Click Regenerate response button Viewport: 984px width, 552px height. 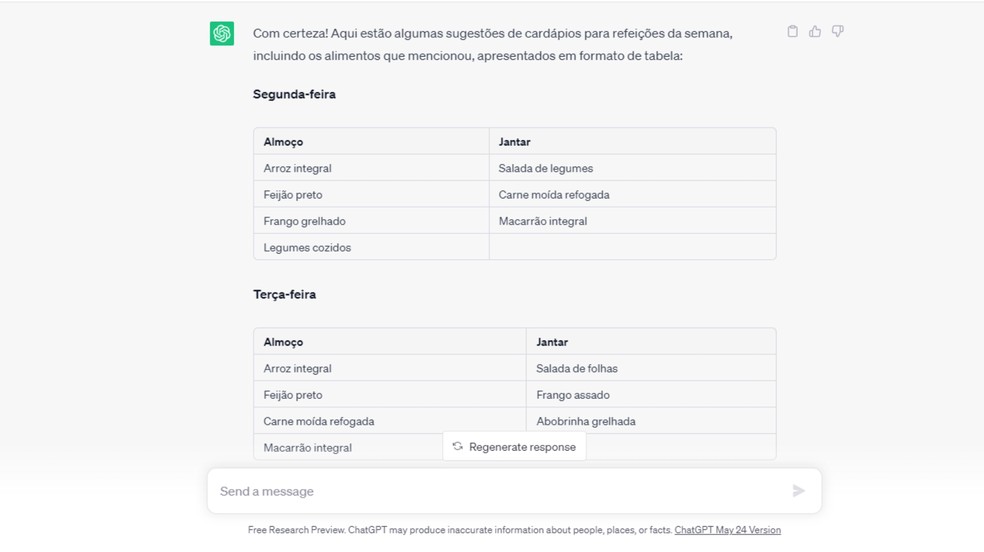pos(514,447)
